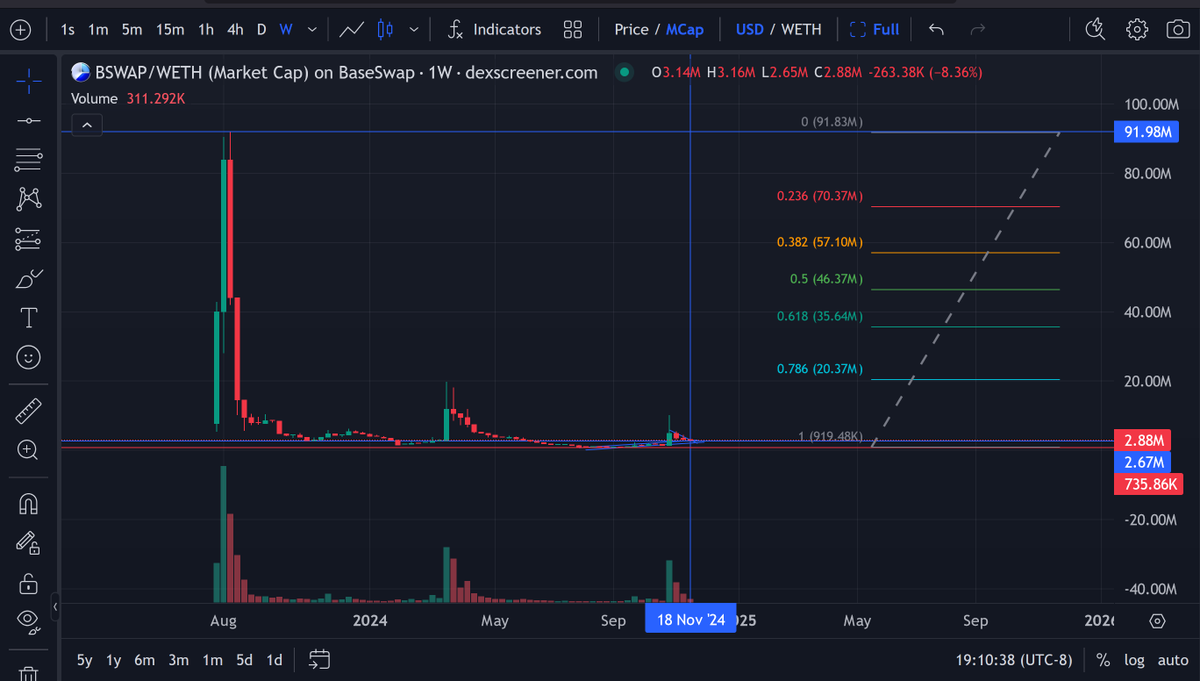Toggle lock all drawings

click(29, 582)
